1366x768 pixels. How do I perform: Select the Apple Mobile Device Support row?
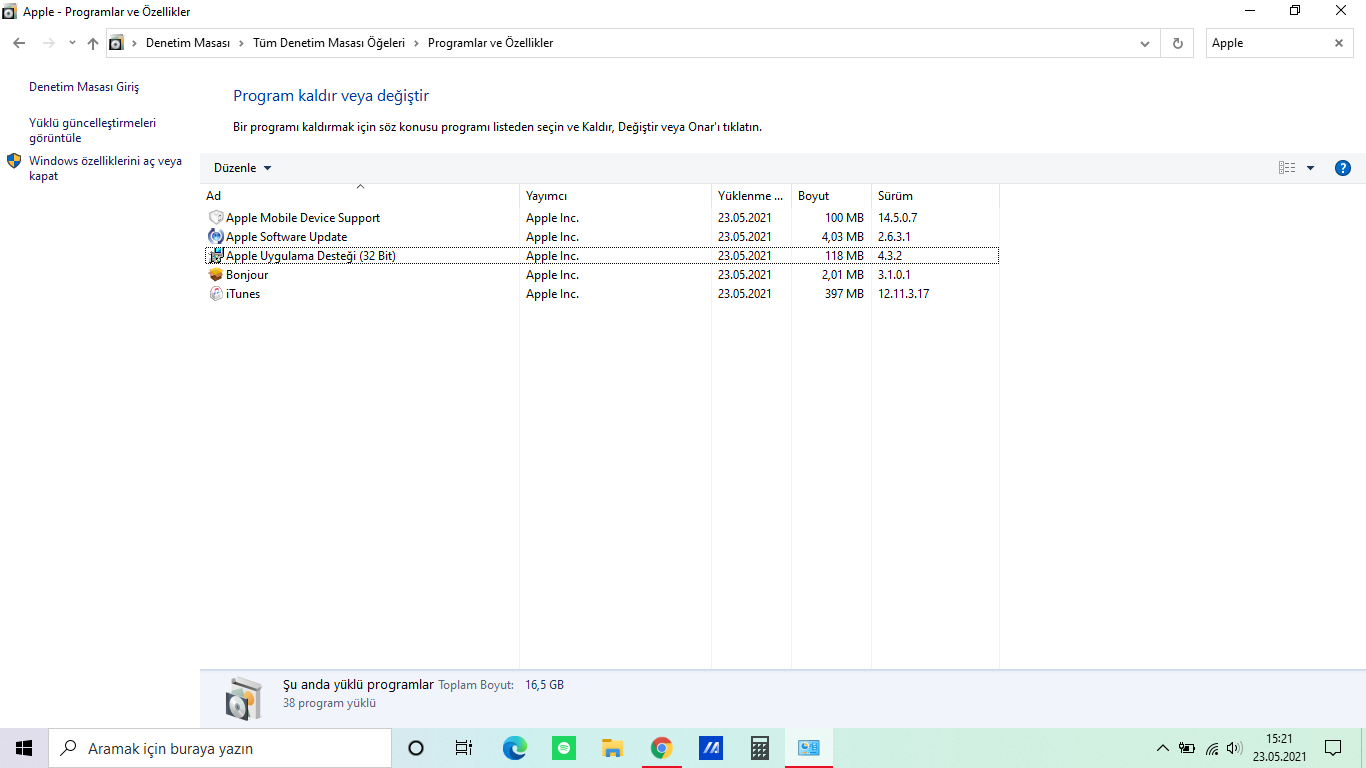click(601, 218)
